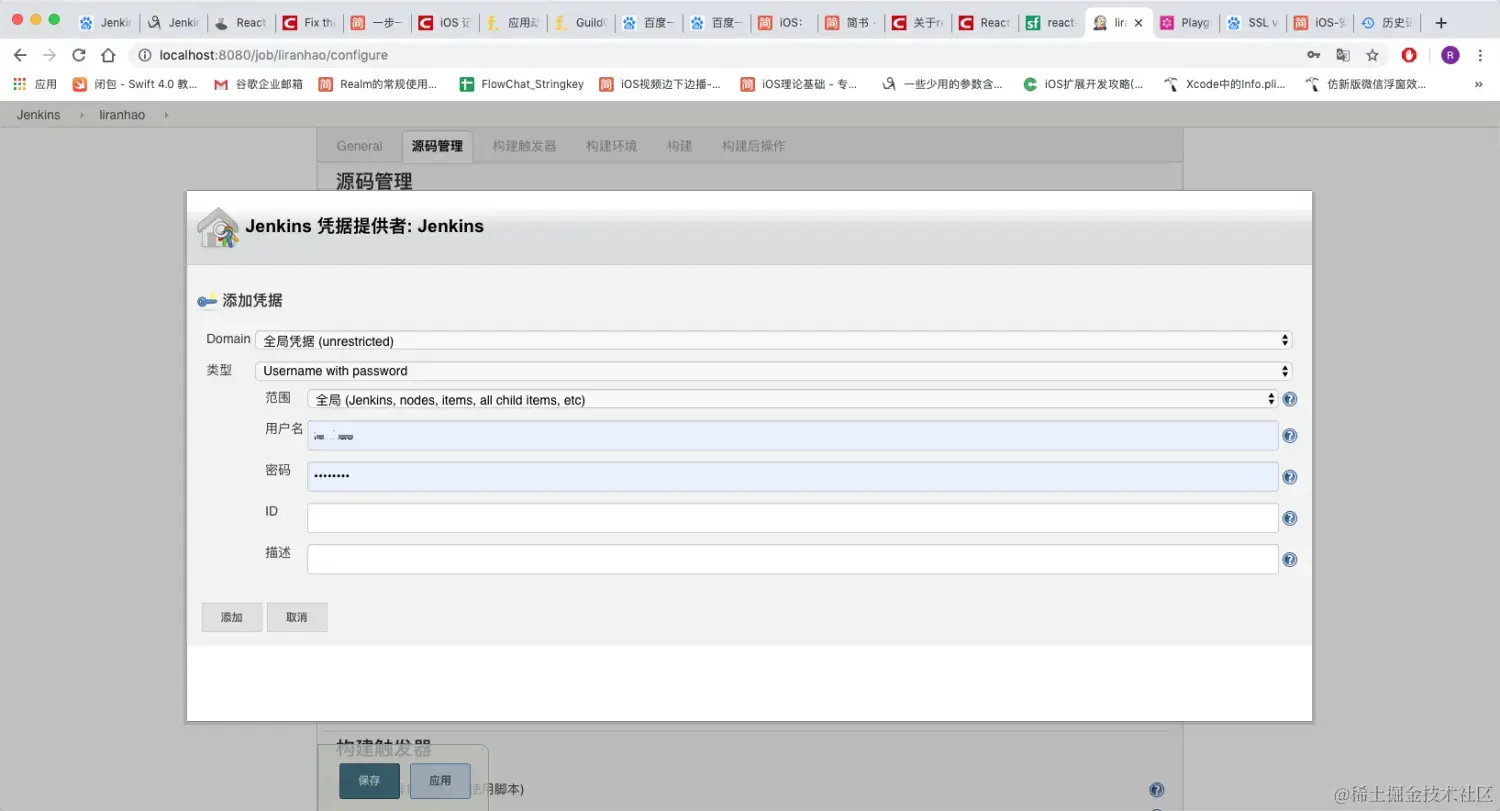Image resolution: width=1500 pixels, height=811 pixels.
Task: Click the translate page icon
Action: [x=1343, y=55]
